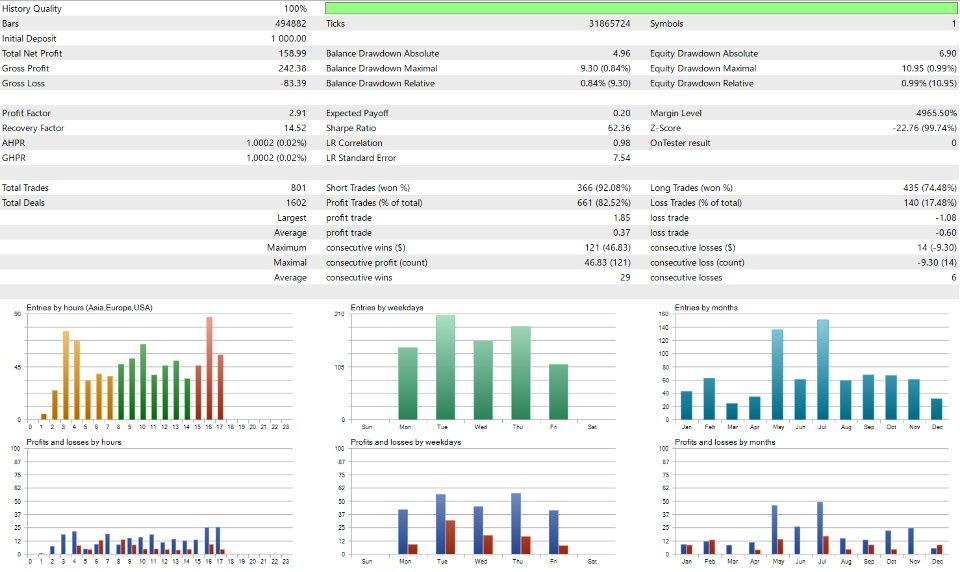The image size is (960, 572).
Task: Click the Total Net Profit value 158.99
Action: click(293, 54)
